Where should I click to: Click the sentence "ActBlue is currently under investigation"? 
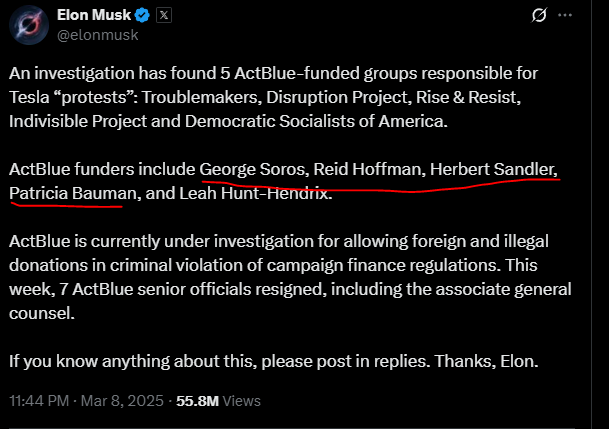click(155, 241)
